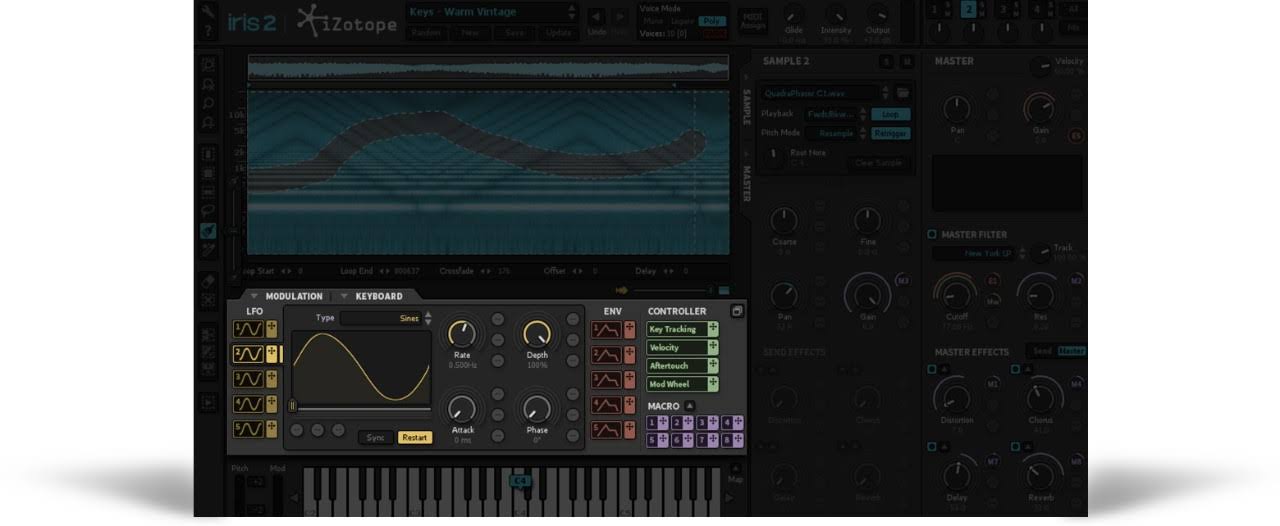Switch Master Effects to Send mode

coord(1042,352)
